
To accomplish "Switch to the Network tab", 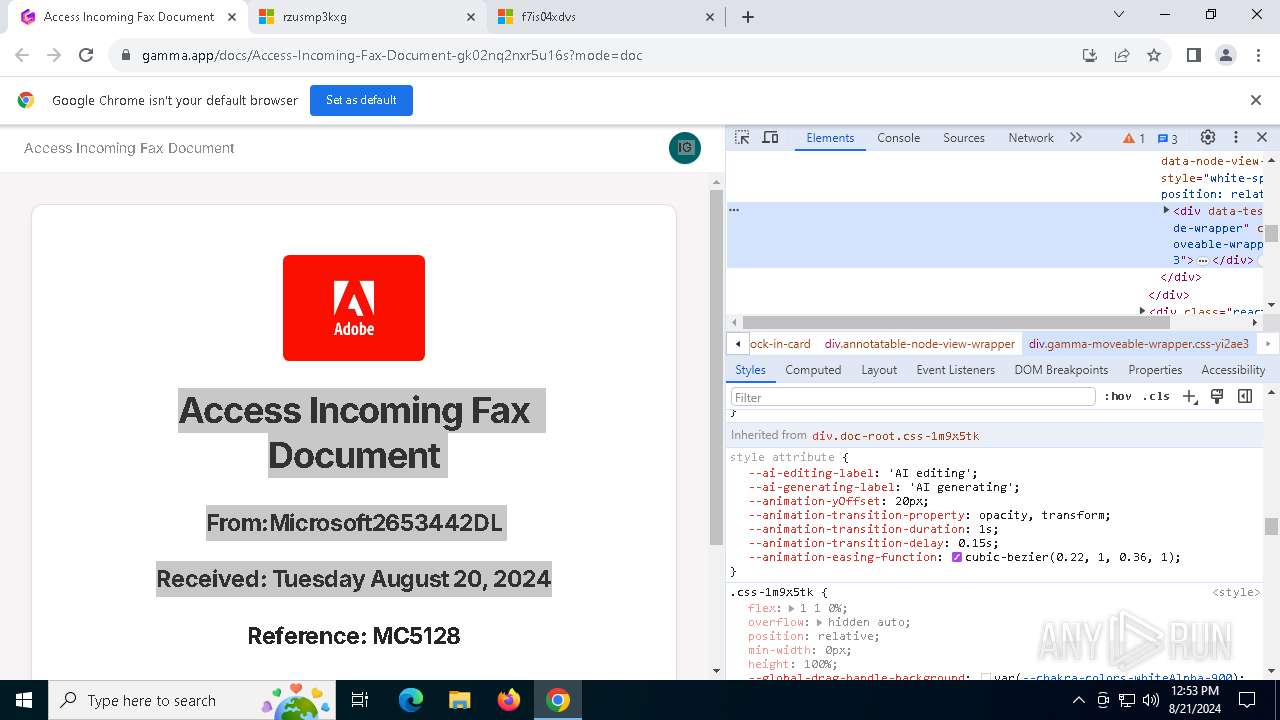I will click(1031, 138).
